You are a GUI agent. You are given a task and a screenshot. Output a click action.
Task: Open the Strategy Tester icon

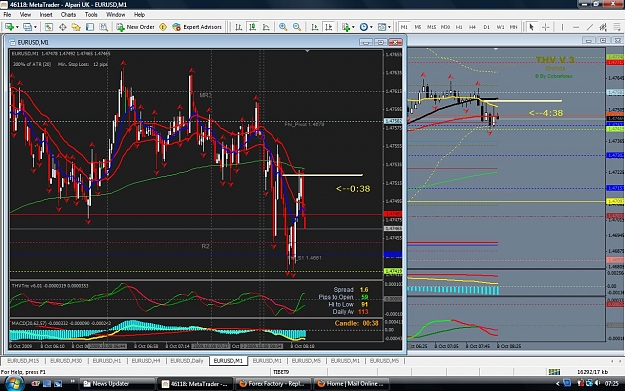tap(103, 27)
